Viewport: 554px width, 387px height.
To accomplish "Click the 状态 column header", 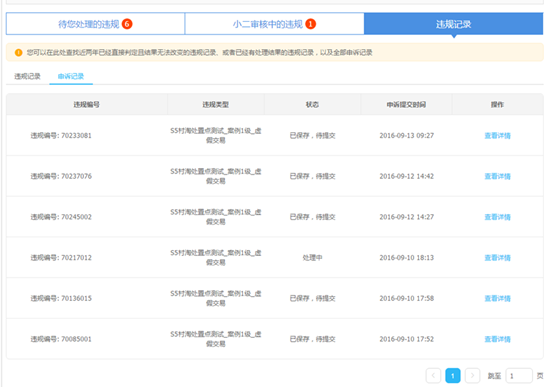I will pyautogui.click(x=312, y=104).
